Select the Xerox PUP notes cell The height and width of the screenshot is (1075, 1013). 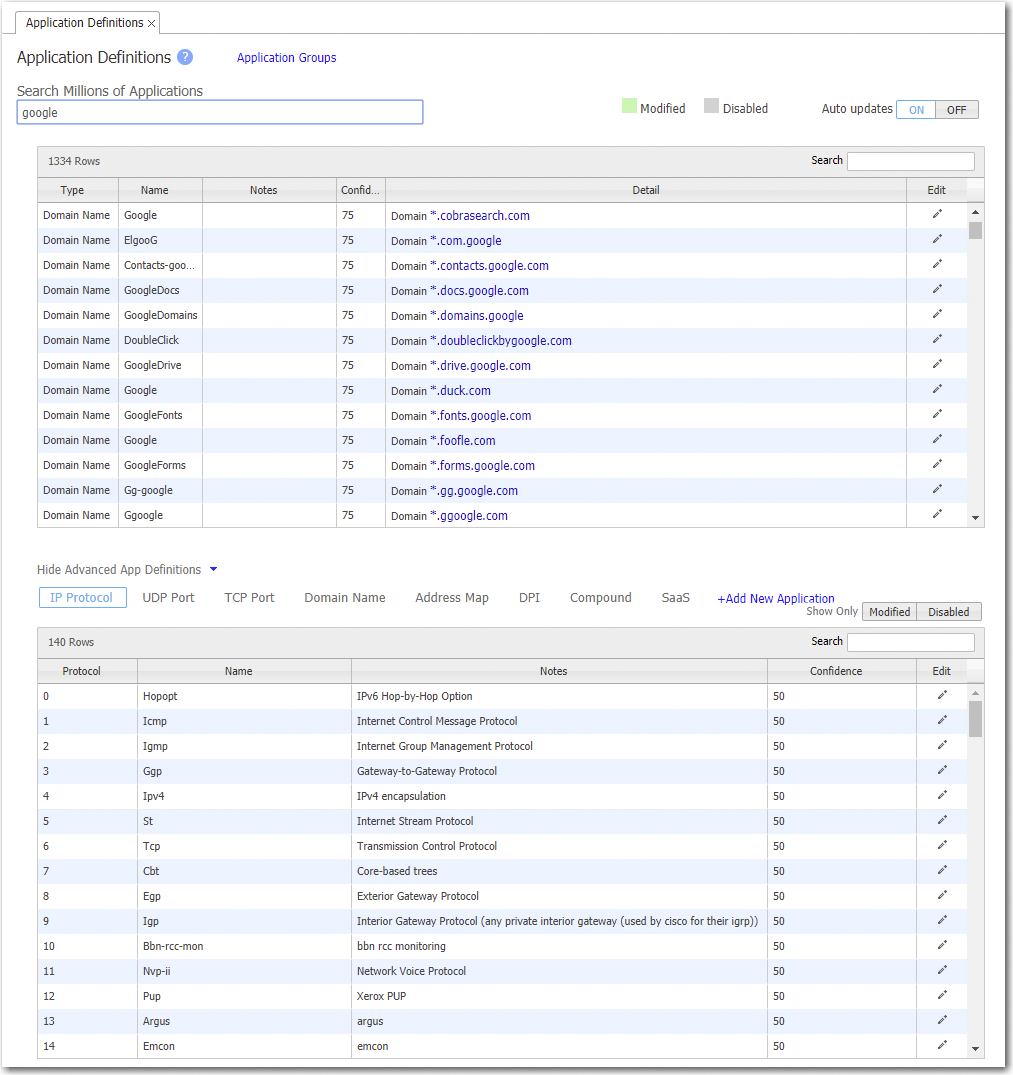559,995
